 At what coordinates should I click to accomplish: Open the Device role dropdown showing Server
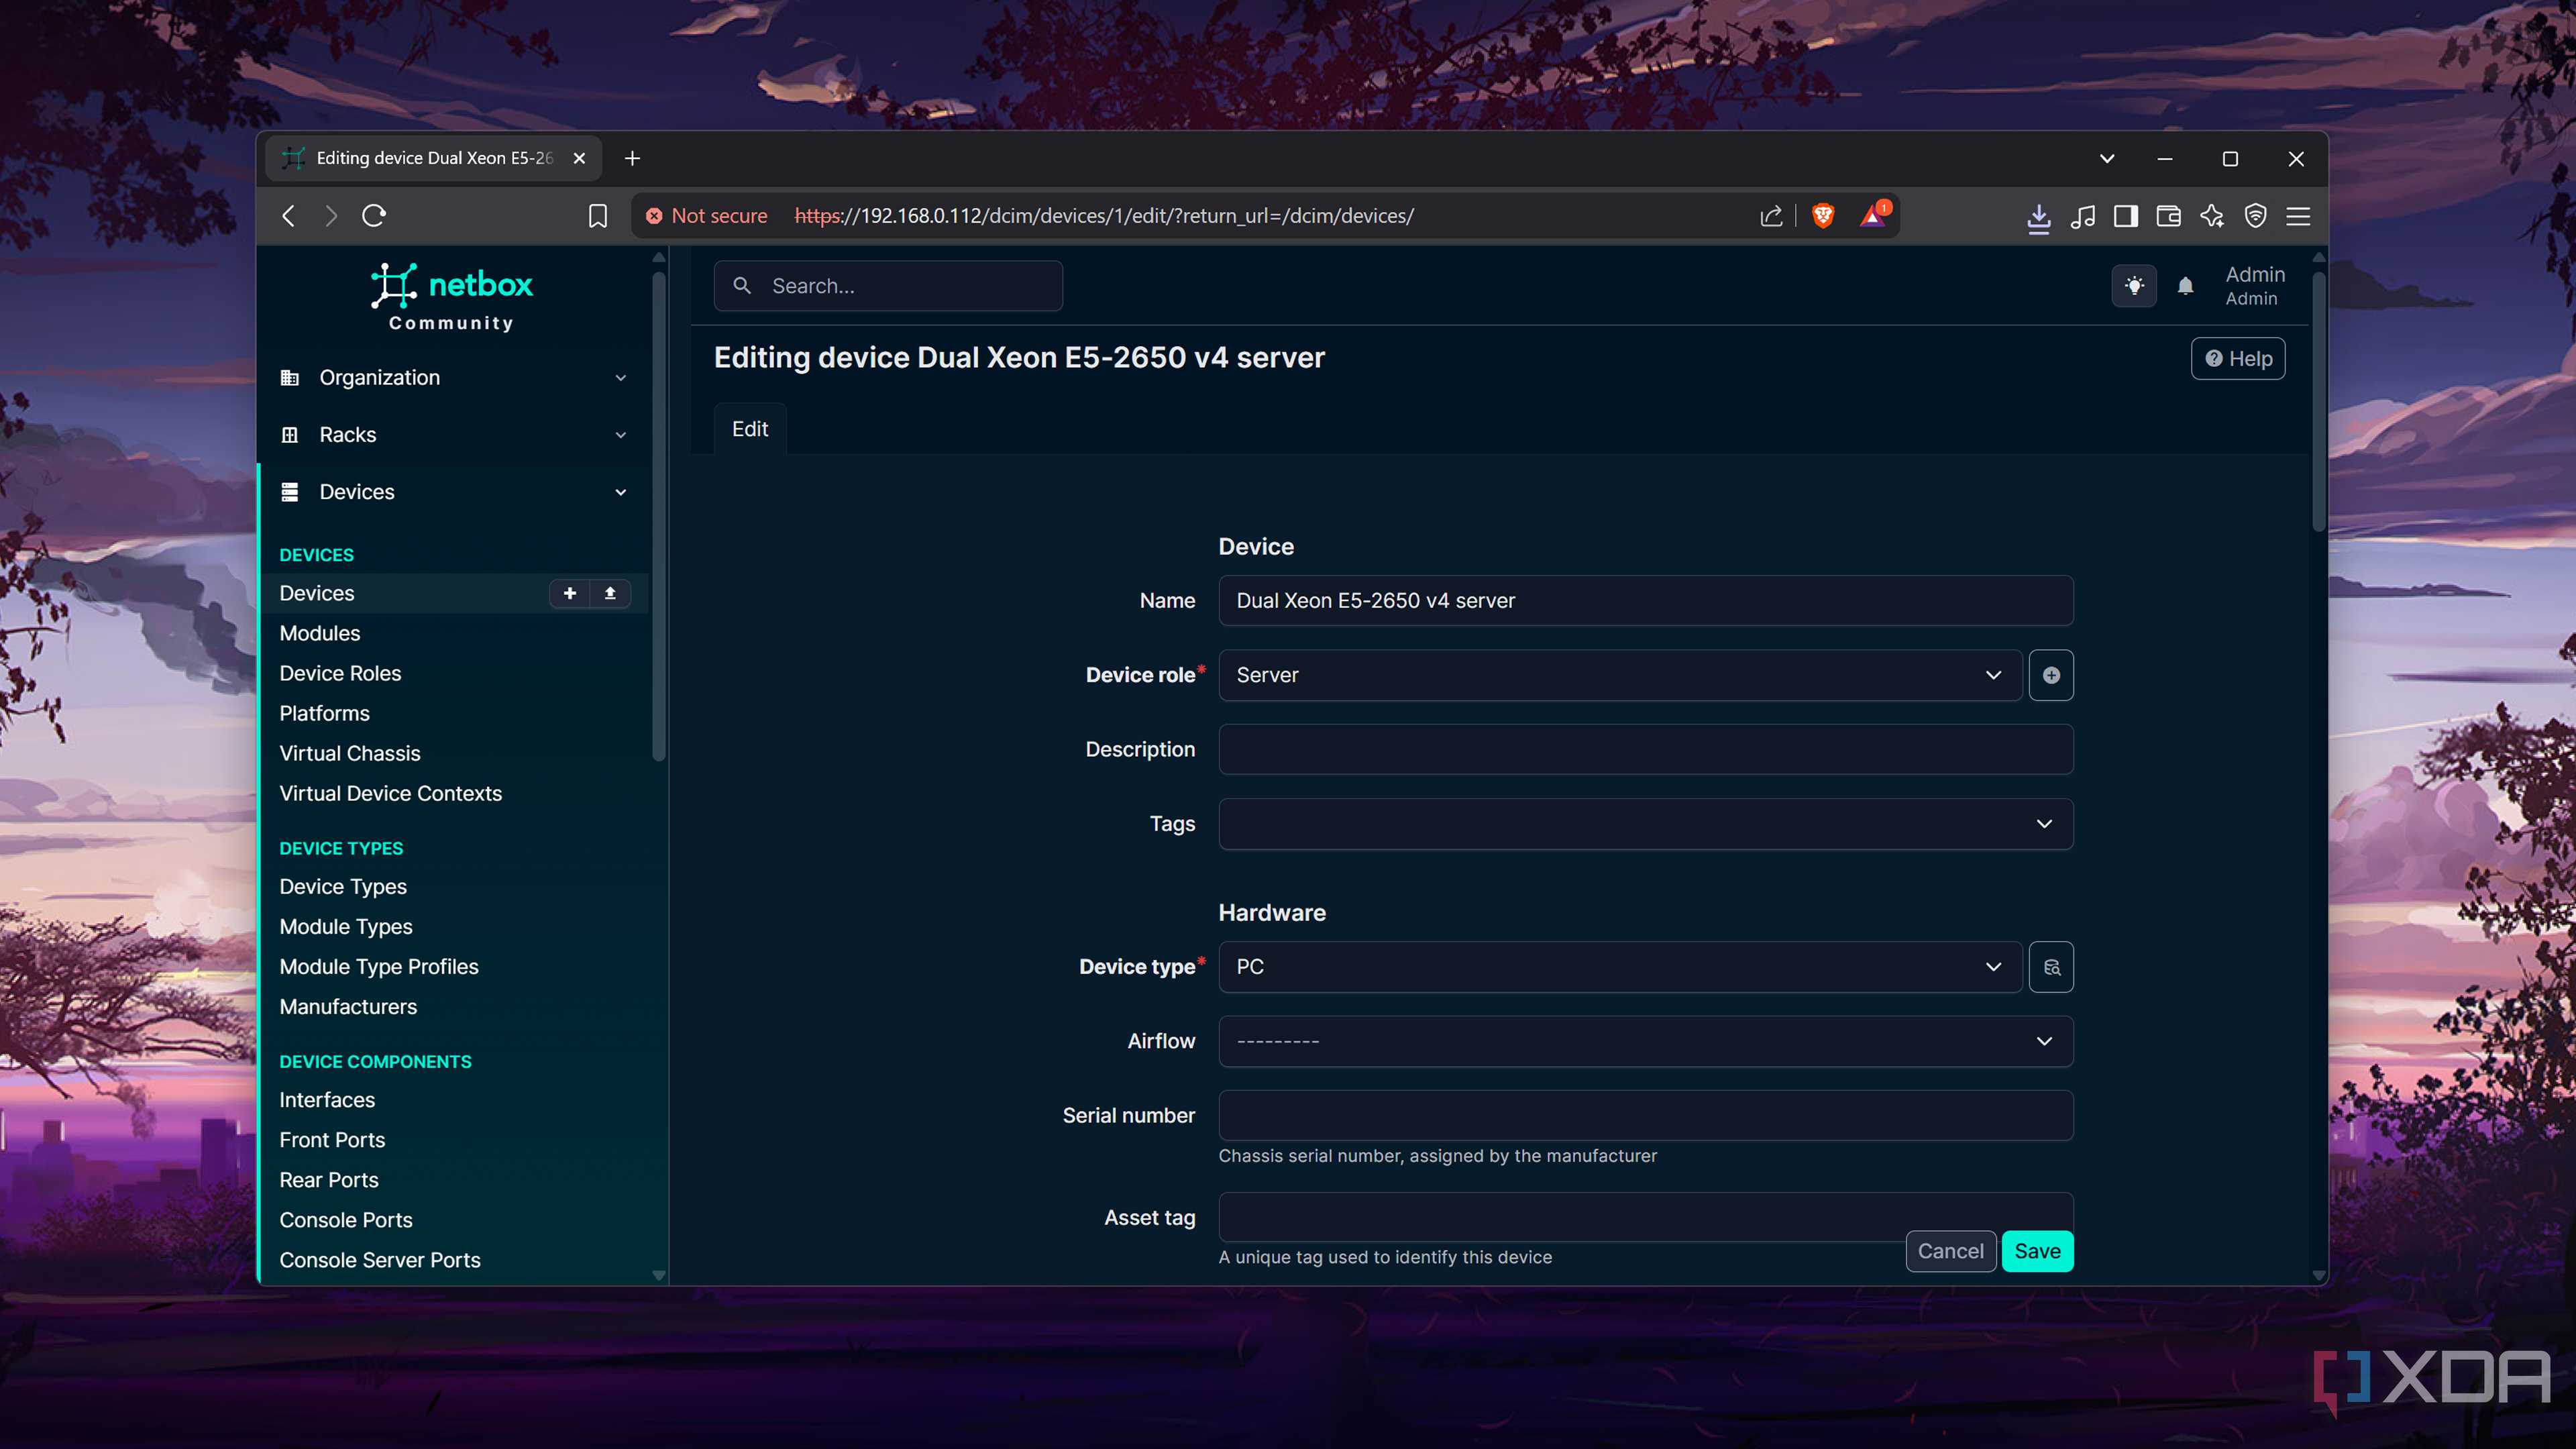click(x=1620, y=675)
